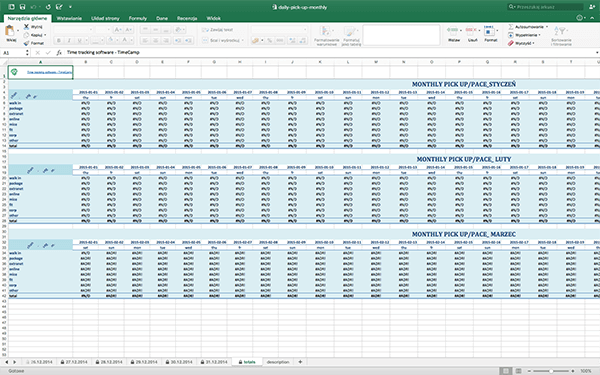
Task: Click the increase font size icon
Action: tap(118, 29)
